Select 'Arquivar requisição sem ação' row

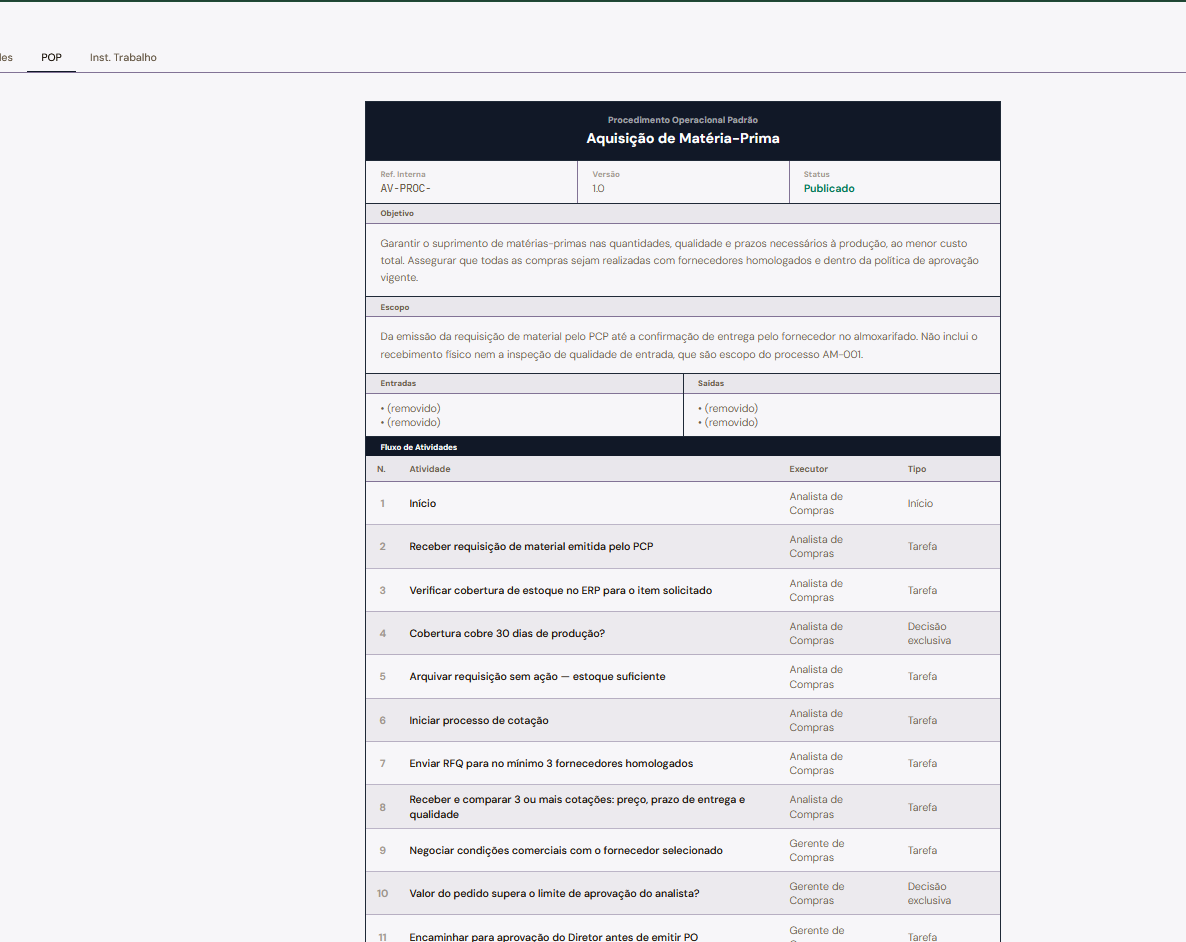click(682, 676)
